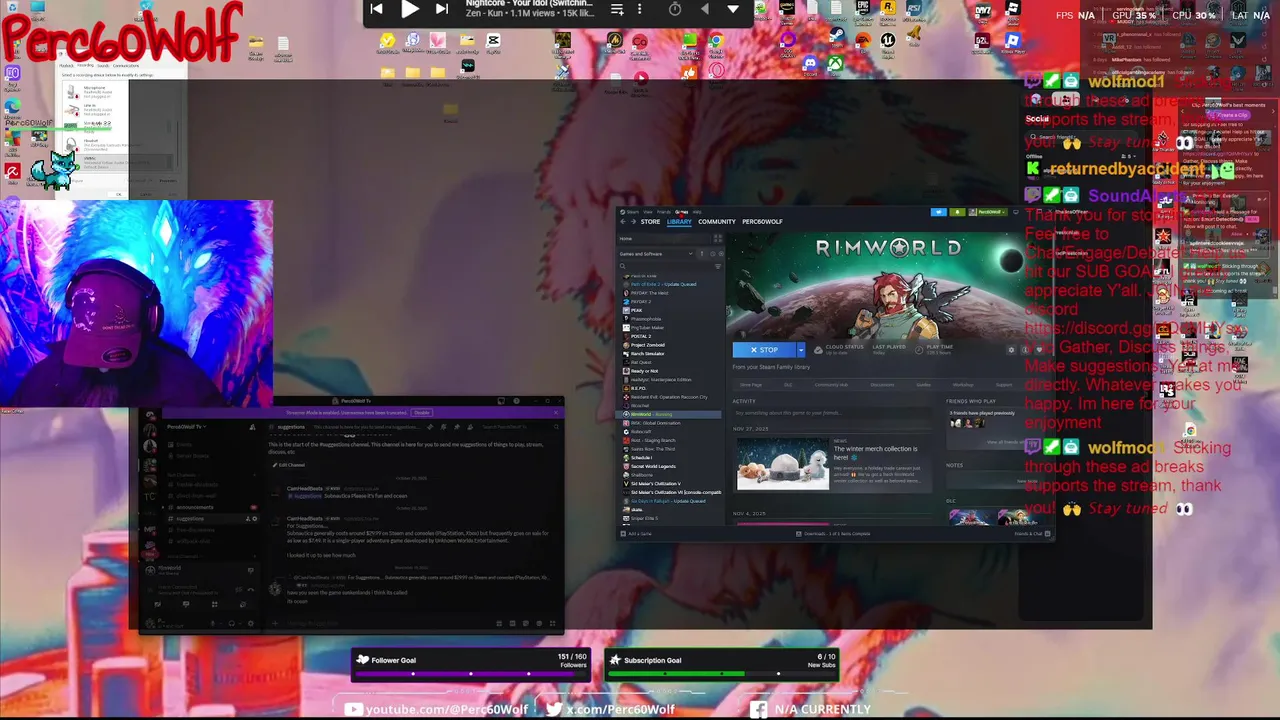Screen dimensions: 1280x720
Task: Switch Steam library to collections grid view
Action: 717,239
